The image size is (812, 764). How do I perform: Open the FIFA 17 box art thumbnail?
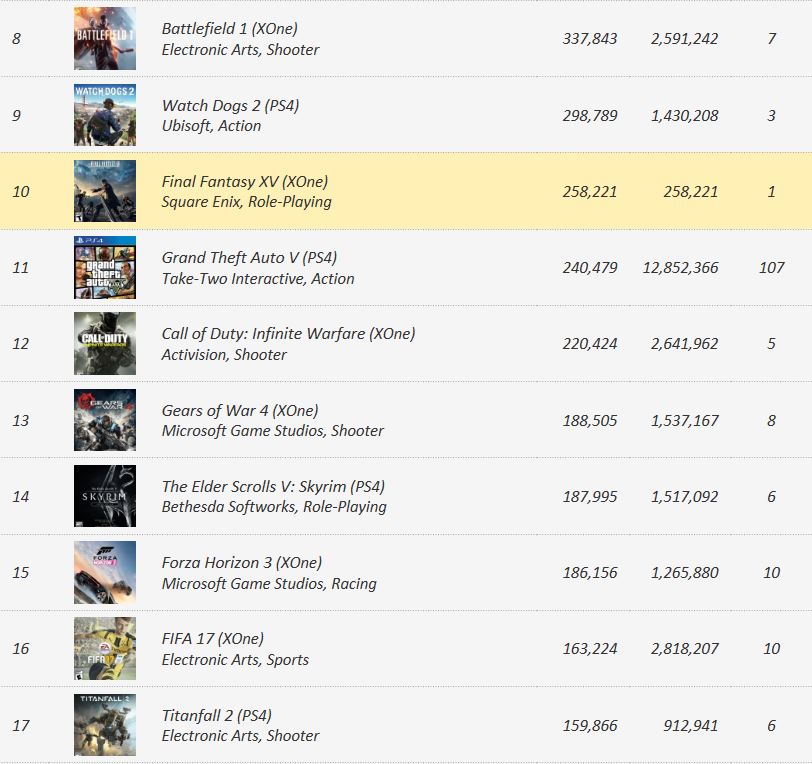pyautogui.click(x=105, y=648)
